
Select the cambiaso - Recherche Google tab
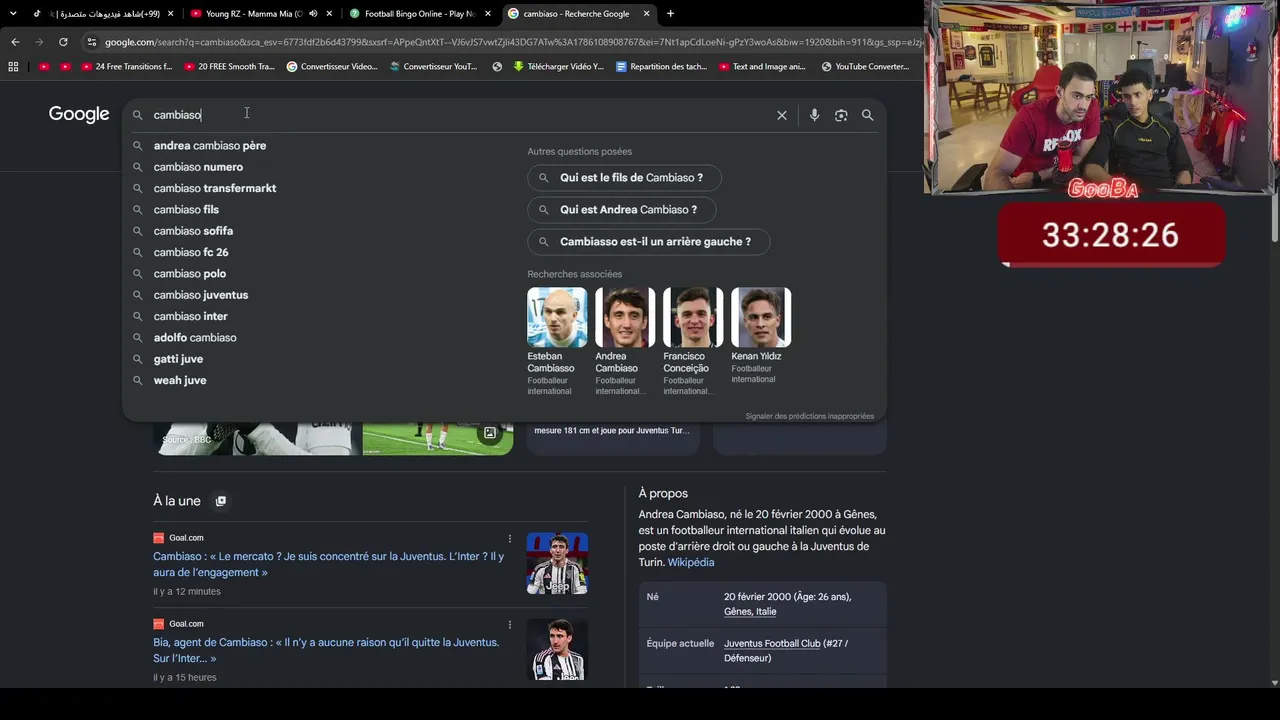[577, 14]
